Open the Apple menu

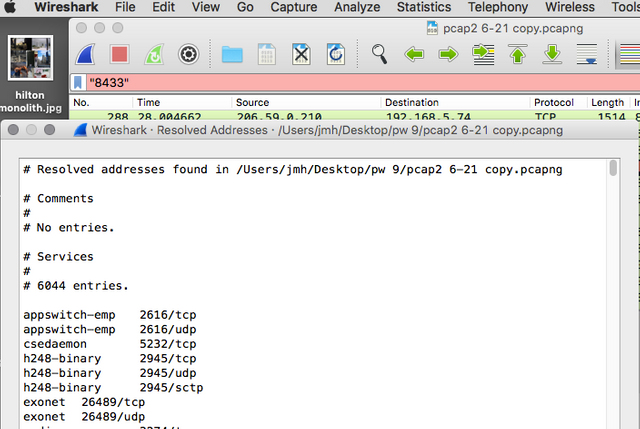pos(10,7)
